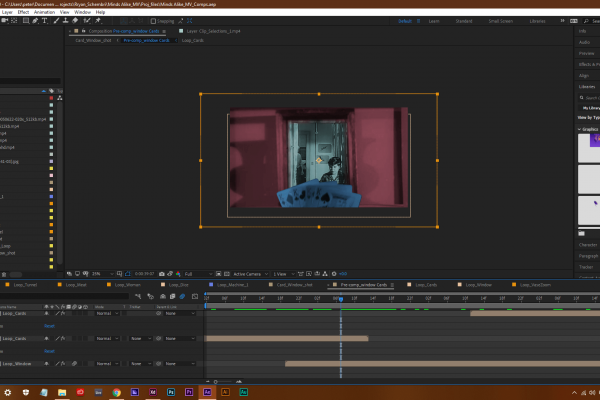600x400 pixels.
Task: Open the magnification ratio dropdown
Action: pyautogui.click(x=103, y=274)
